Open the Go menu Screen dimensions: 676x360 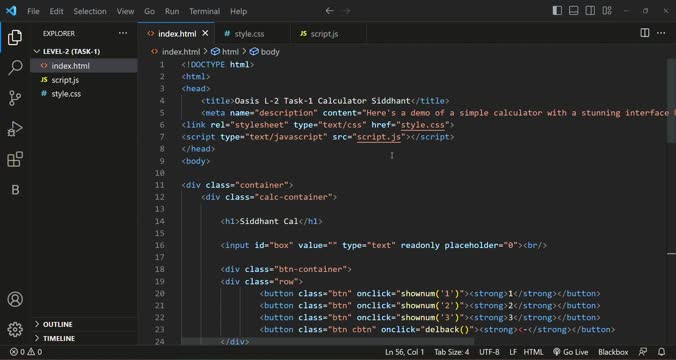tap(149, 11)
